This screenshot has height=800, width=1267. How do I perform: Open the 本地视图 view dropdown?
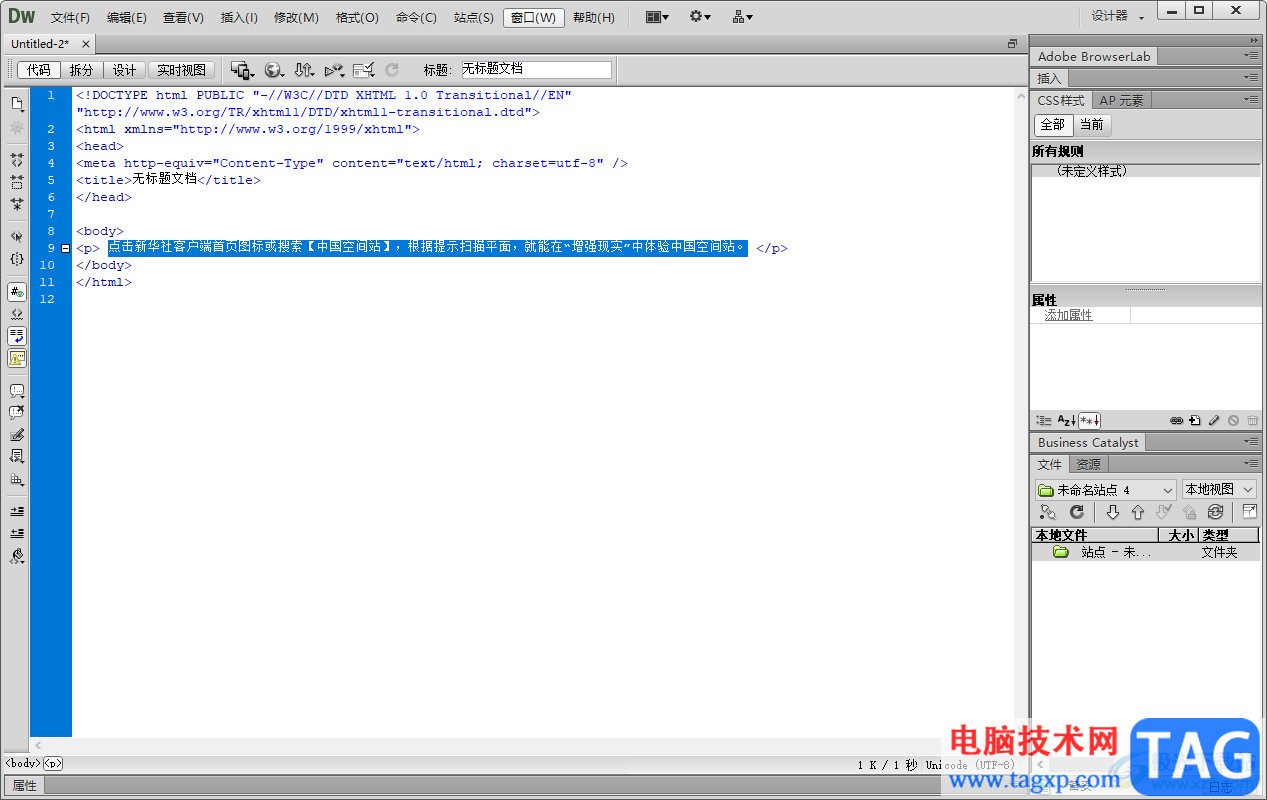click(1219, 490)
